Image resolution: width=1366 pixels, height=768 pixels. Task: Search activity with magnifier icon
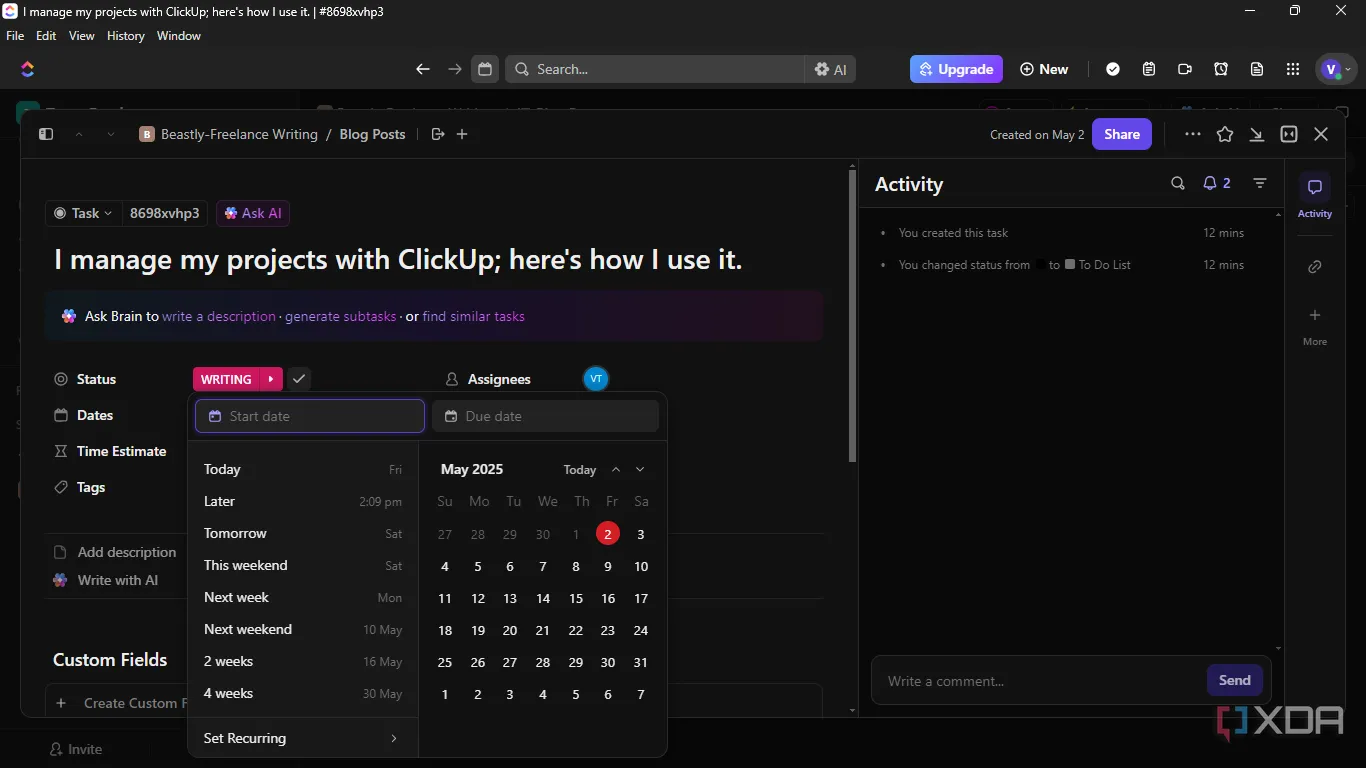(x=1178, y=183)
